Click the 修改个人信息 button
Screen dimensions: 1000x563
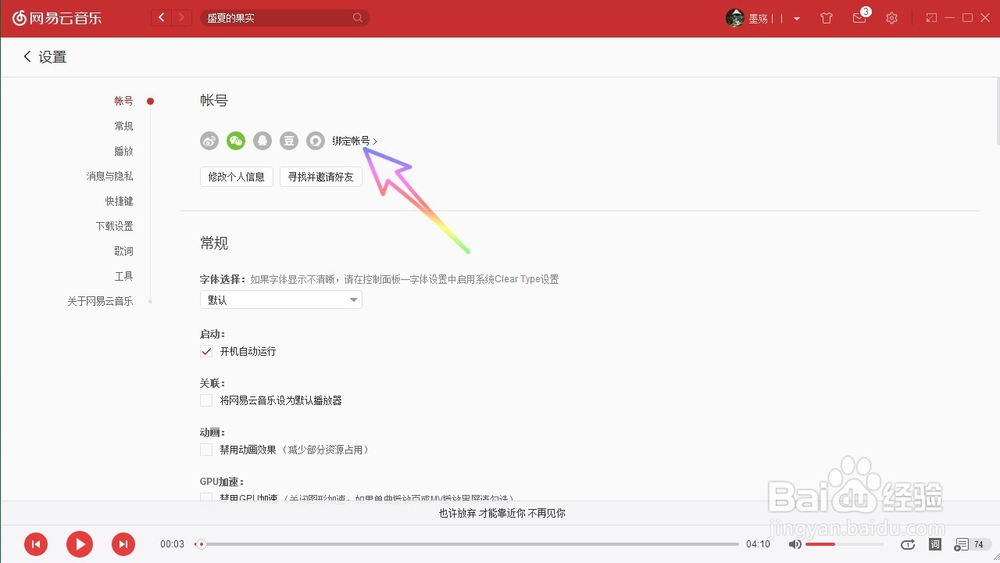click(x=237, y=177)
